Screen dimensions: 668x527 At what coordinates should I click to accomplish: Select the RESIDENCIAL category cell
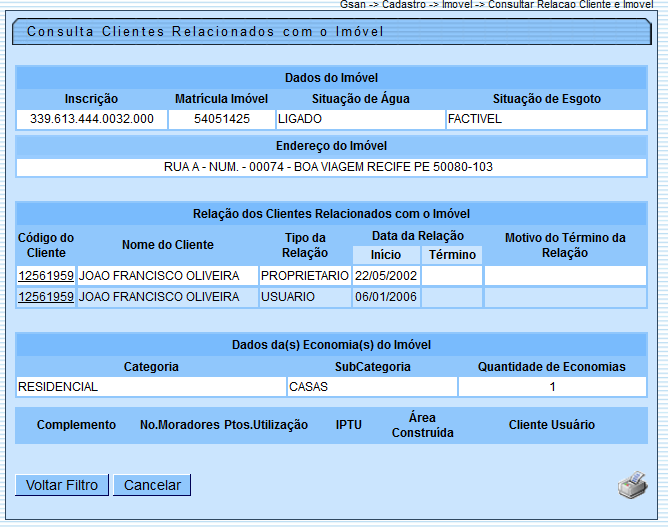point(151,386)
